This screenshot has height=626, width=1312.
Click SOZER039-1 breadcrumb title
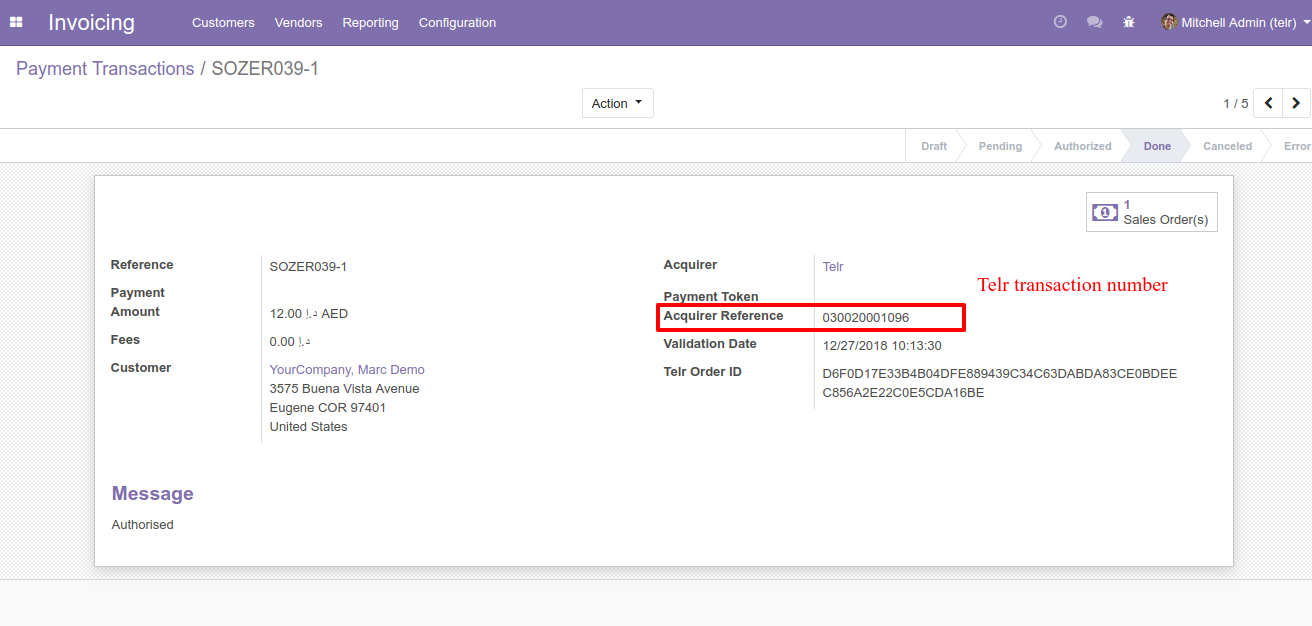(x=265, y=69)
